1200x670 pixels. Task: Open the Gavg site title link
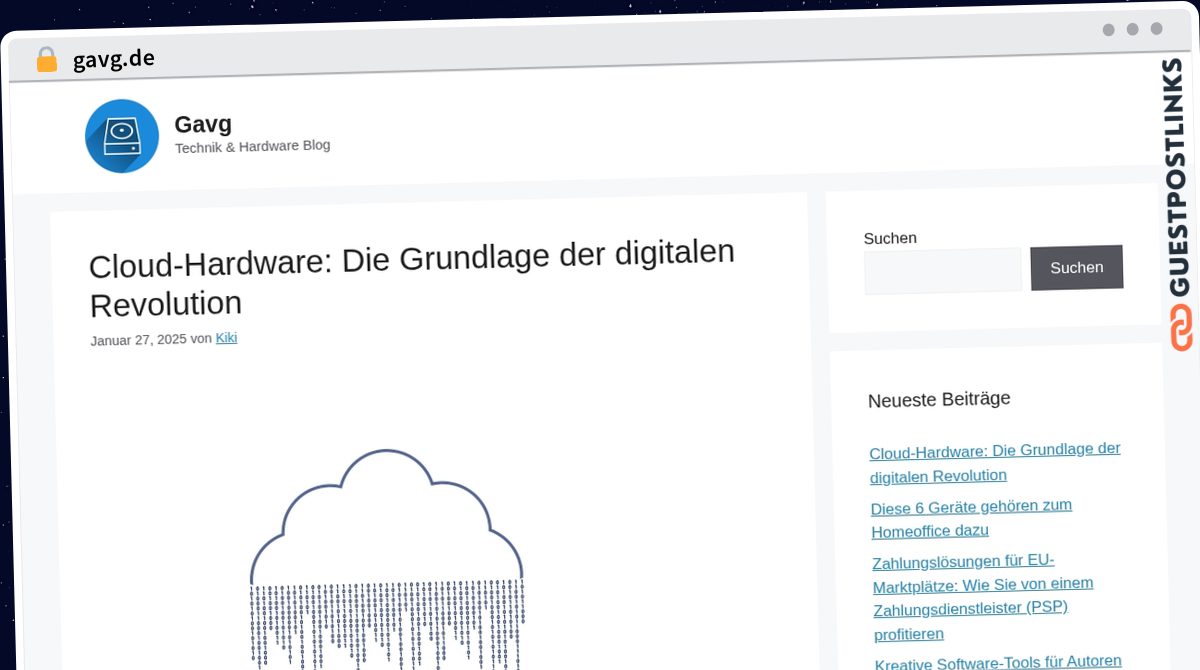click(203, 124)
